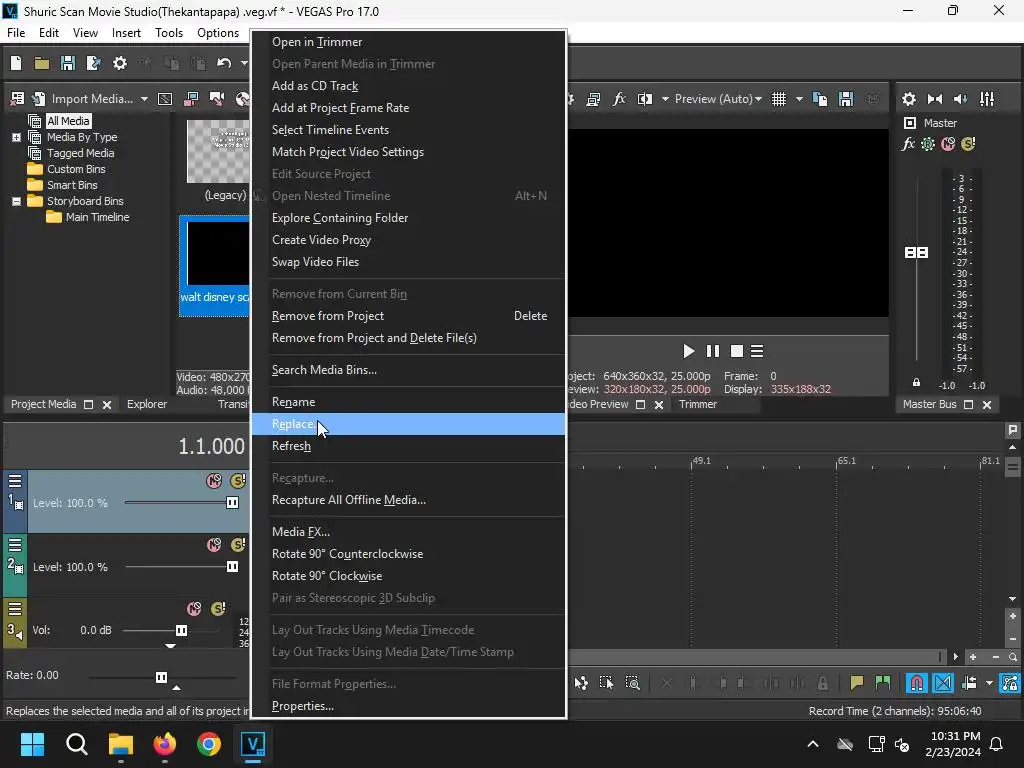Select the selection edit tool

607,683
